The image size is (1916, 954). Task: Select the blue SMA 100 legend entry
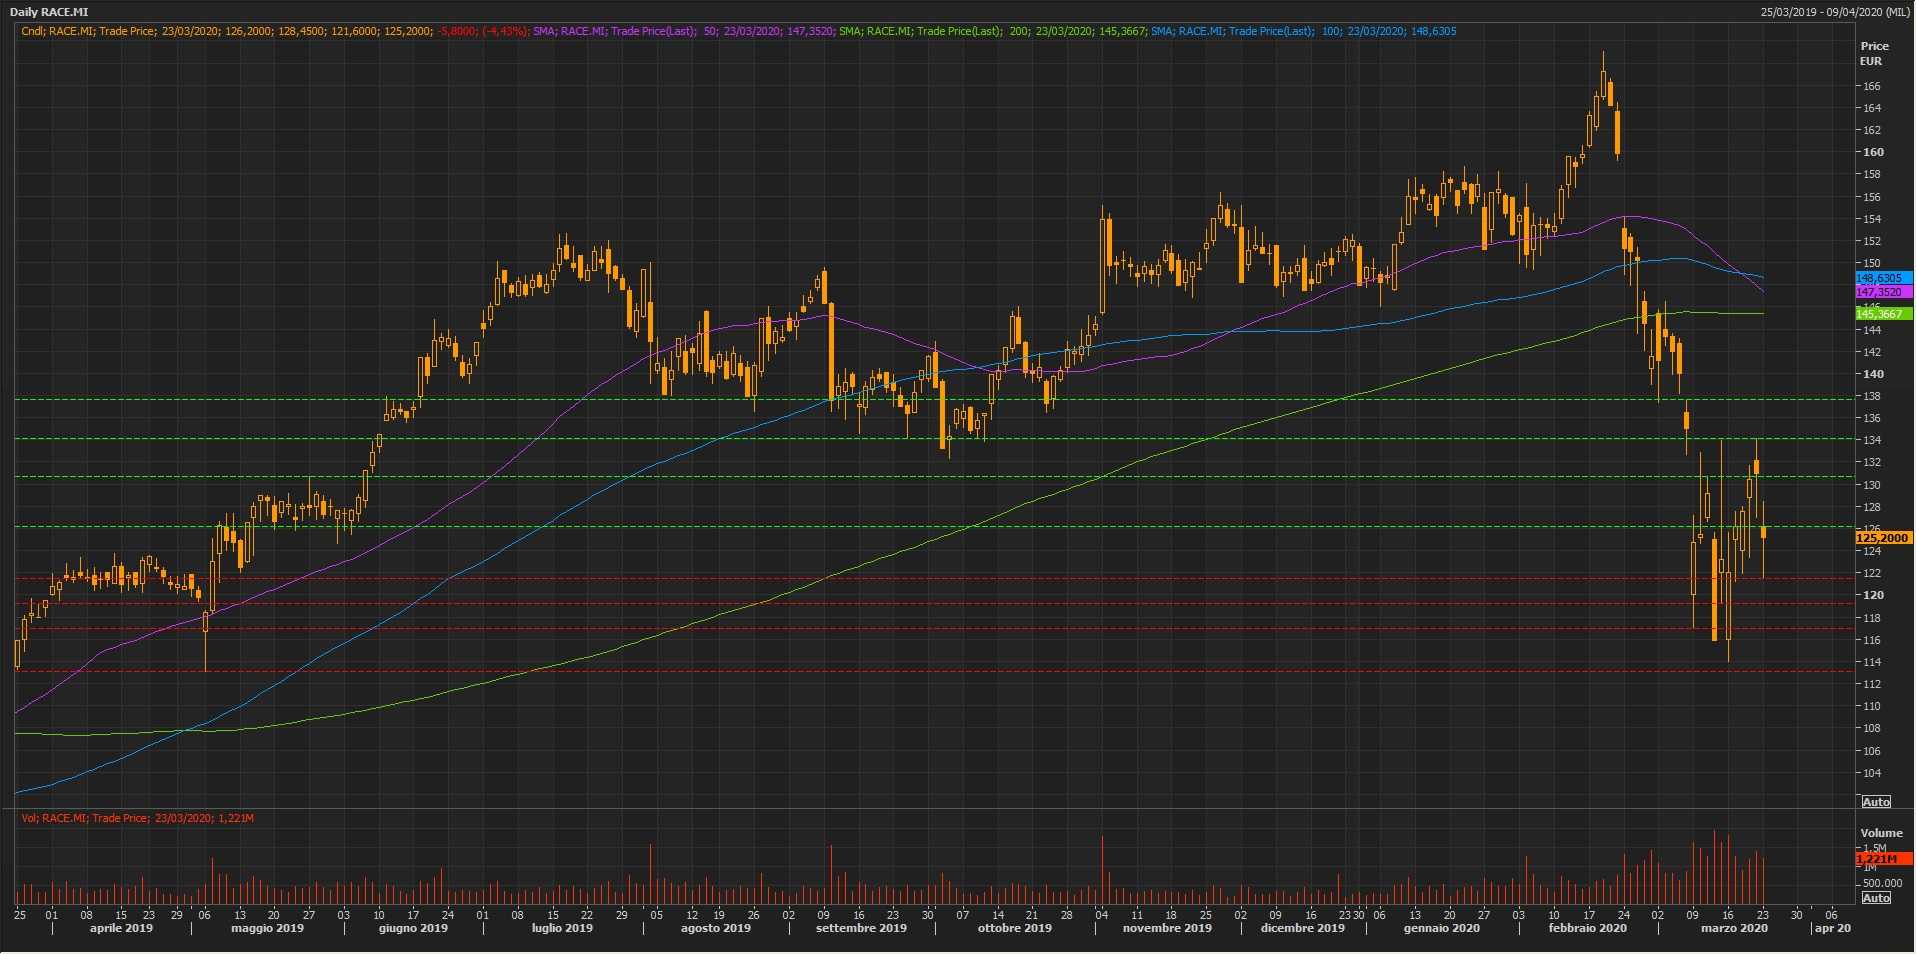[x=1303, y=31]
